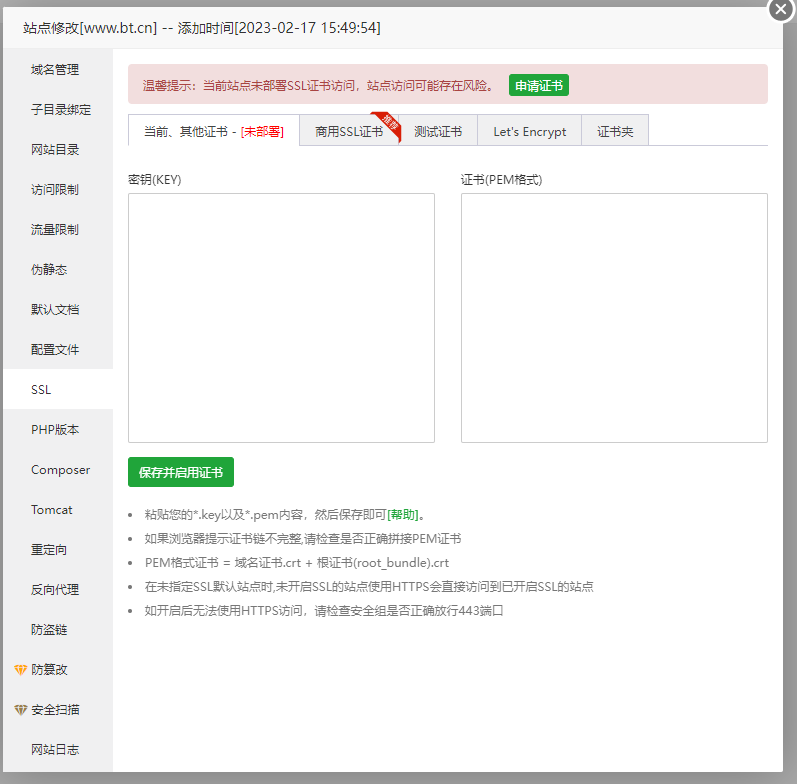Click the green 申请证书 button
Screen dimensions: 797x784
tap(538, 86)
